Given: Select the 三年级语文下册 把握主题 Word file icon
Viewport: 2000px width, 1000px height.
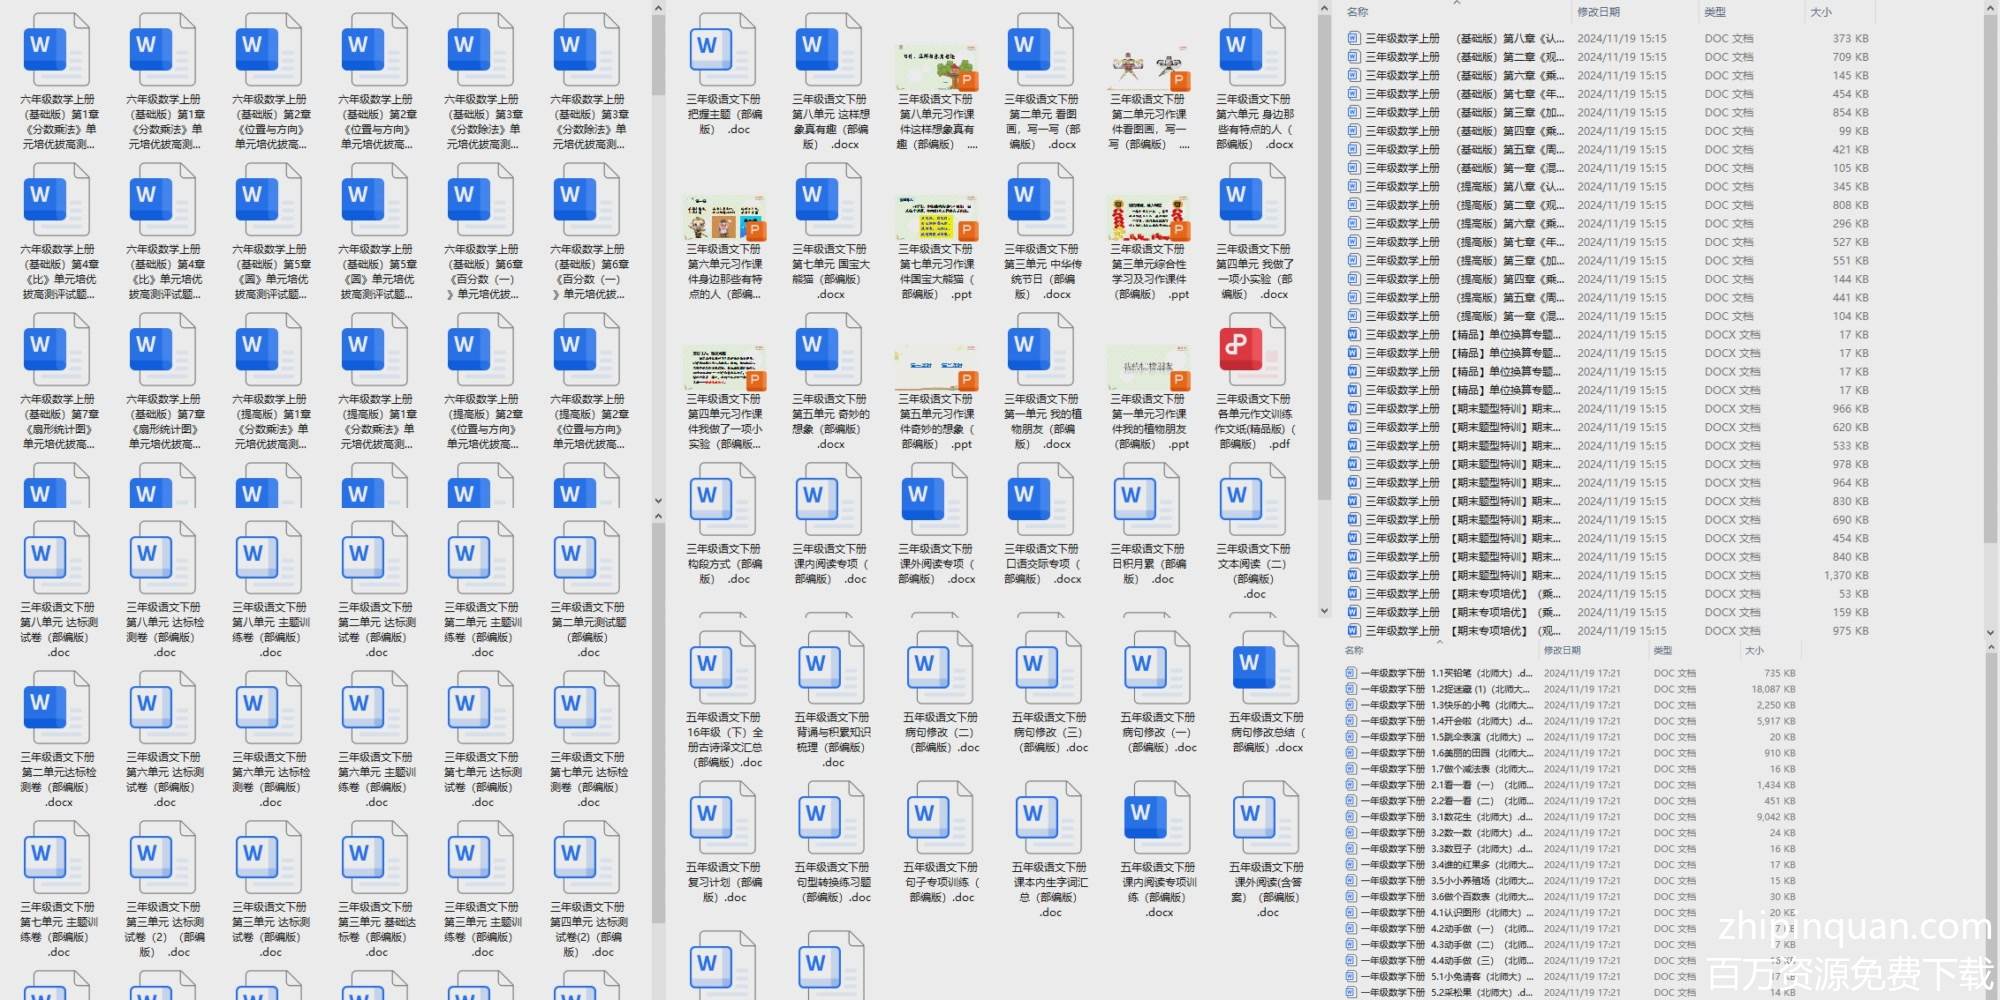Looking at the screenshot, I should [x=723, y=49].
